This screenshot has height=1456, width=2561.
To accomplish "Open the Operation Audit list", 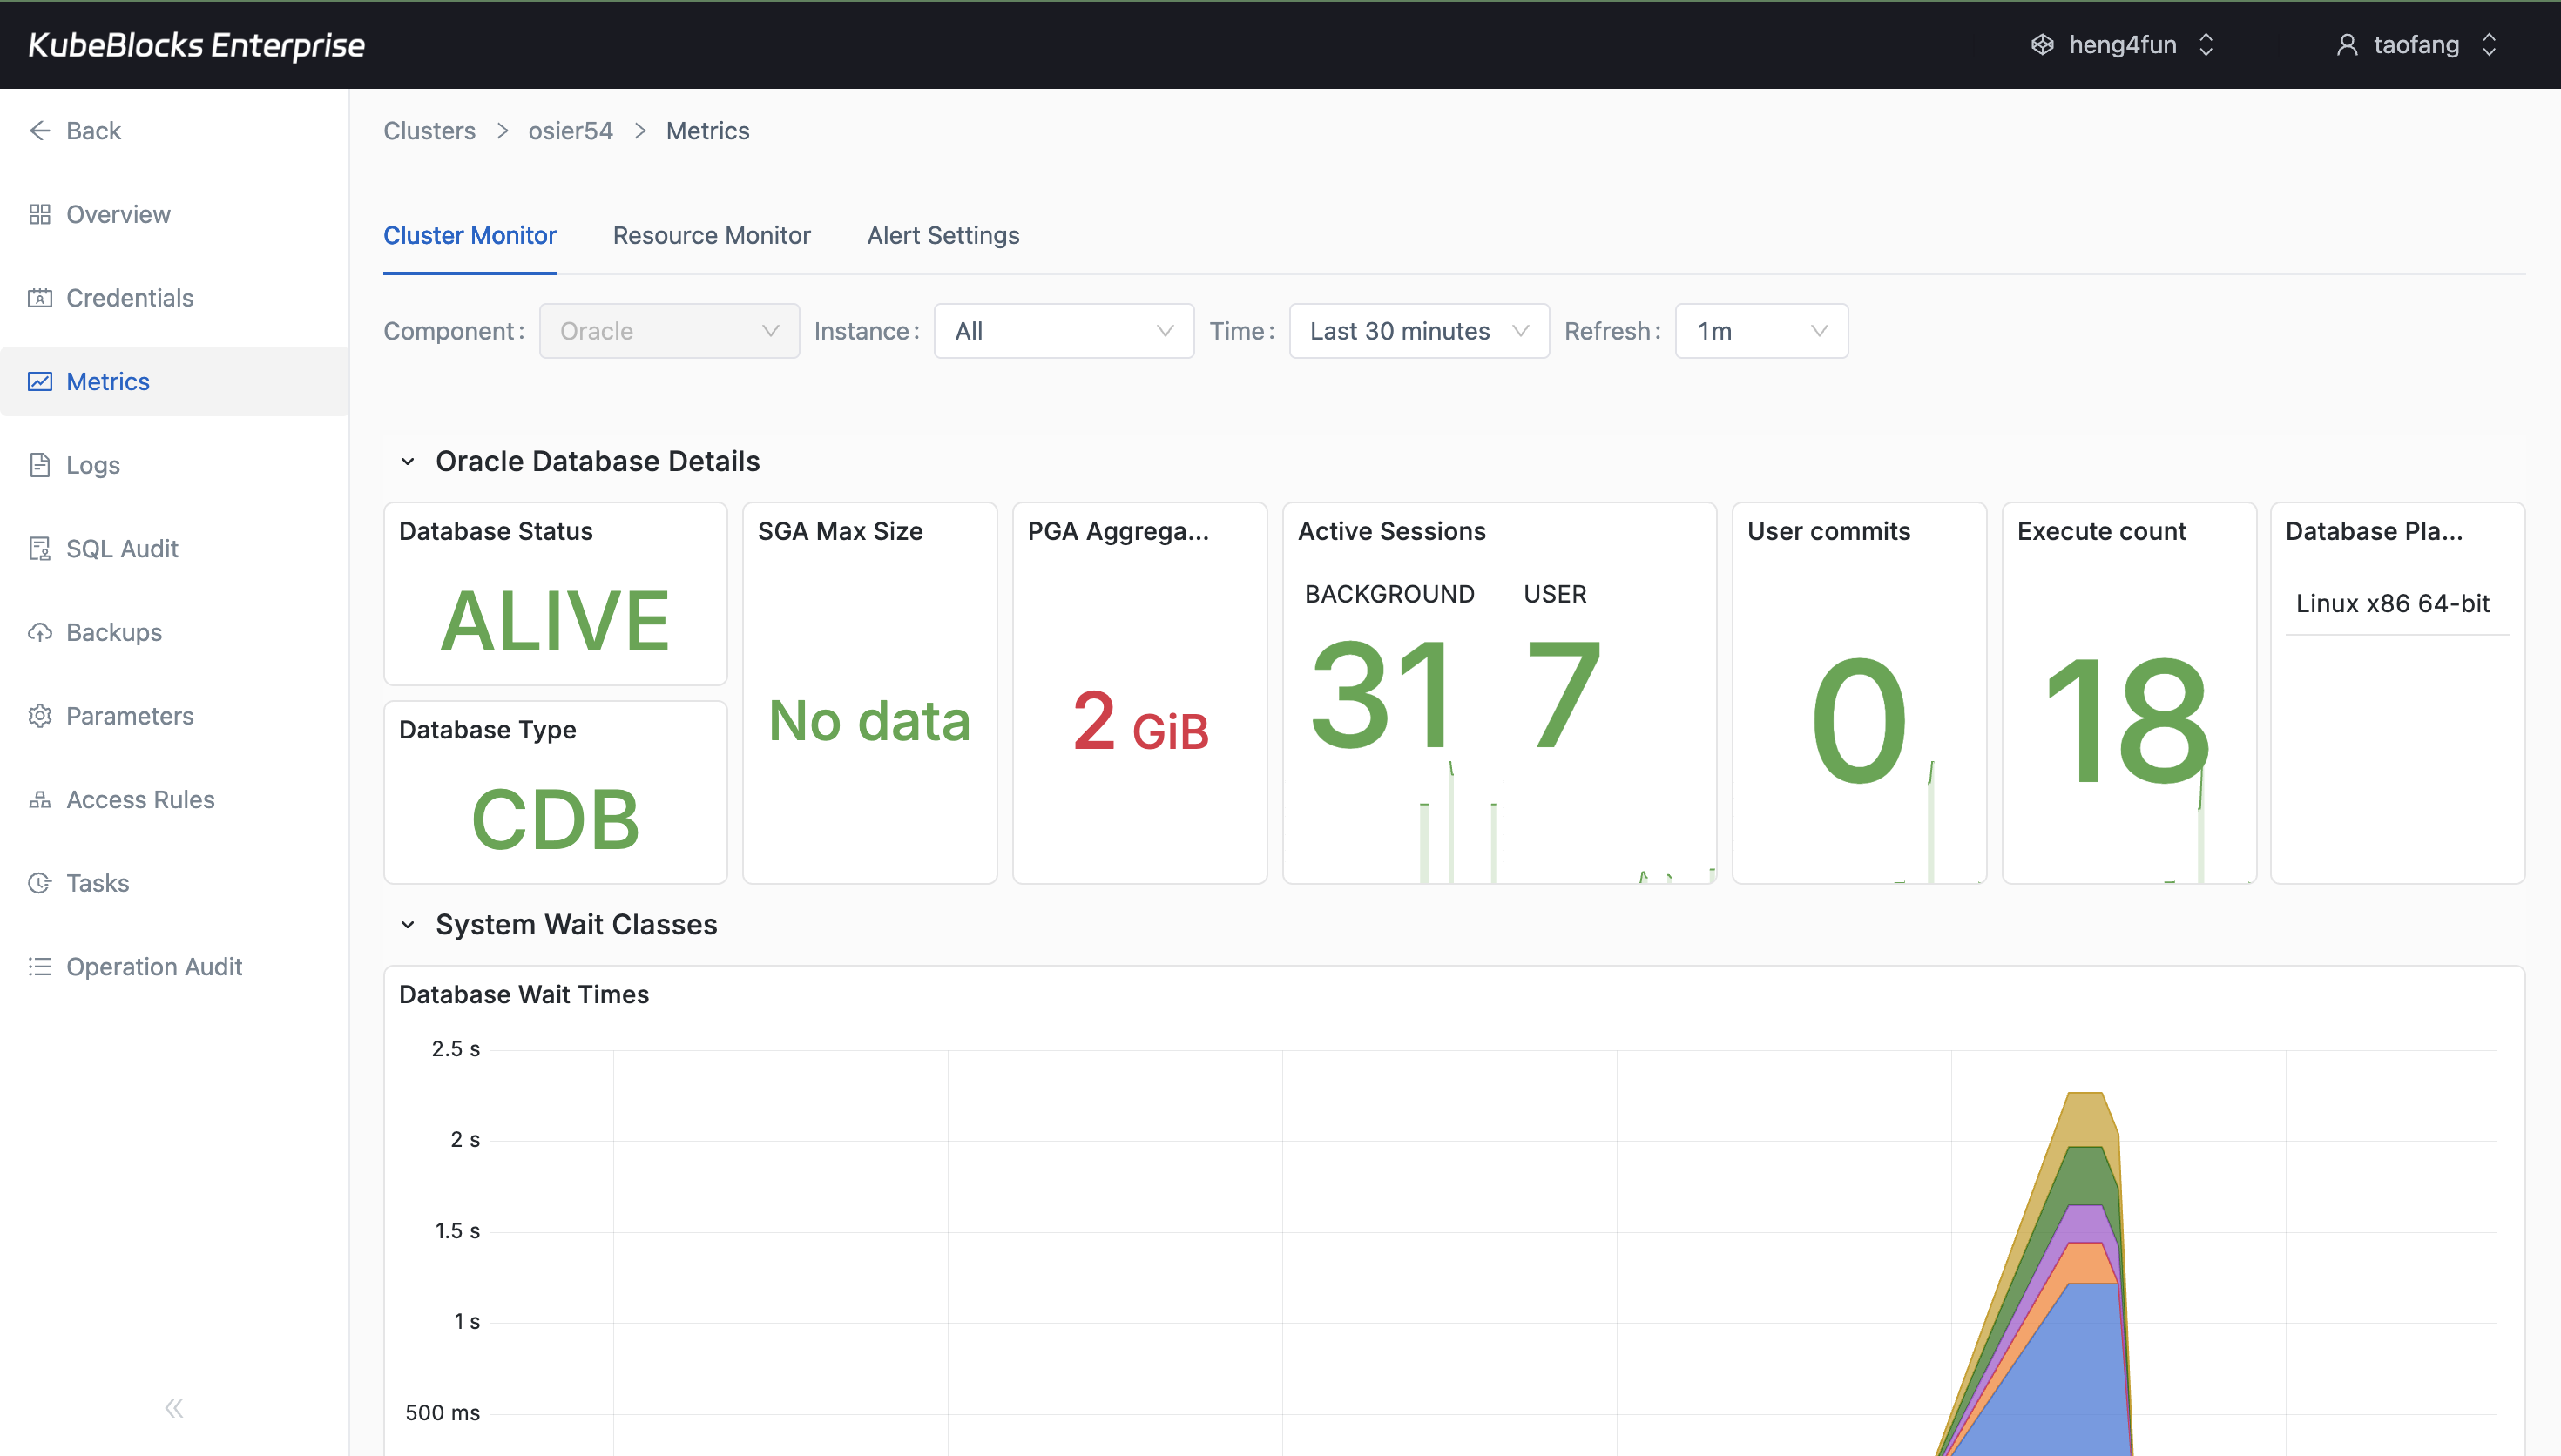I will [154, 966].
